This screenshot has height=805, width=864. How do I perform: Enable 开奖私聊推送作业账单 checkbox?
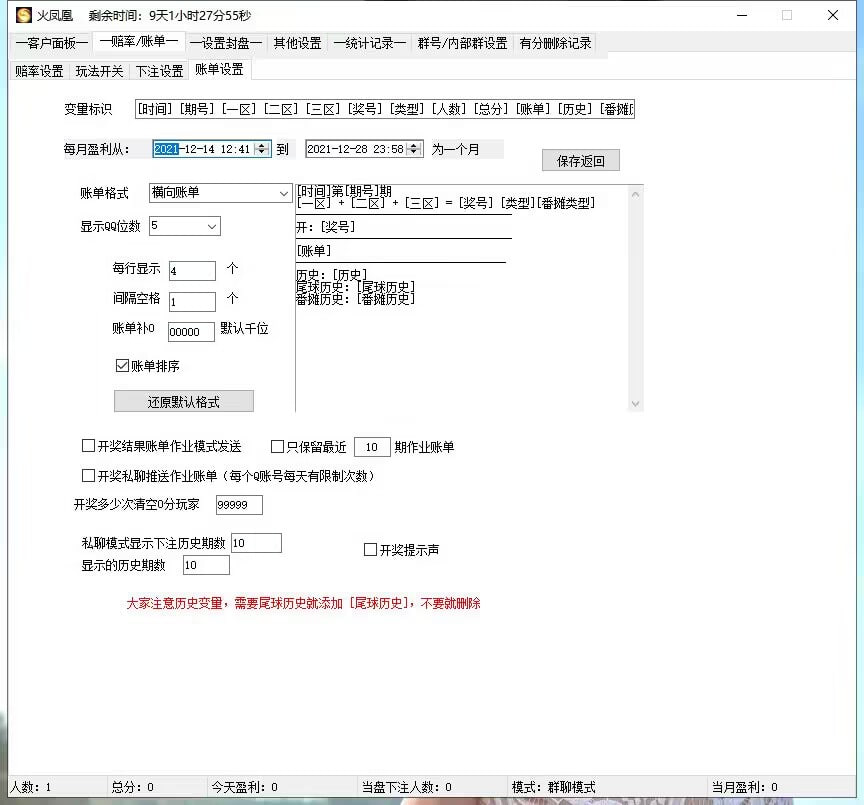(x=88, y=476)
